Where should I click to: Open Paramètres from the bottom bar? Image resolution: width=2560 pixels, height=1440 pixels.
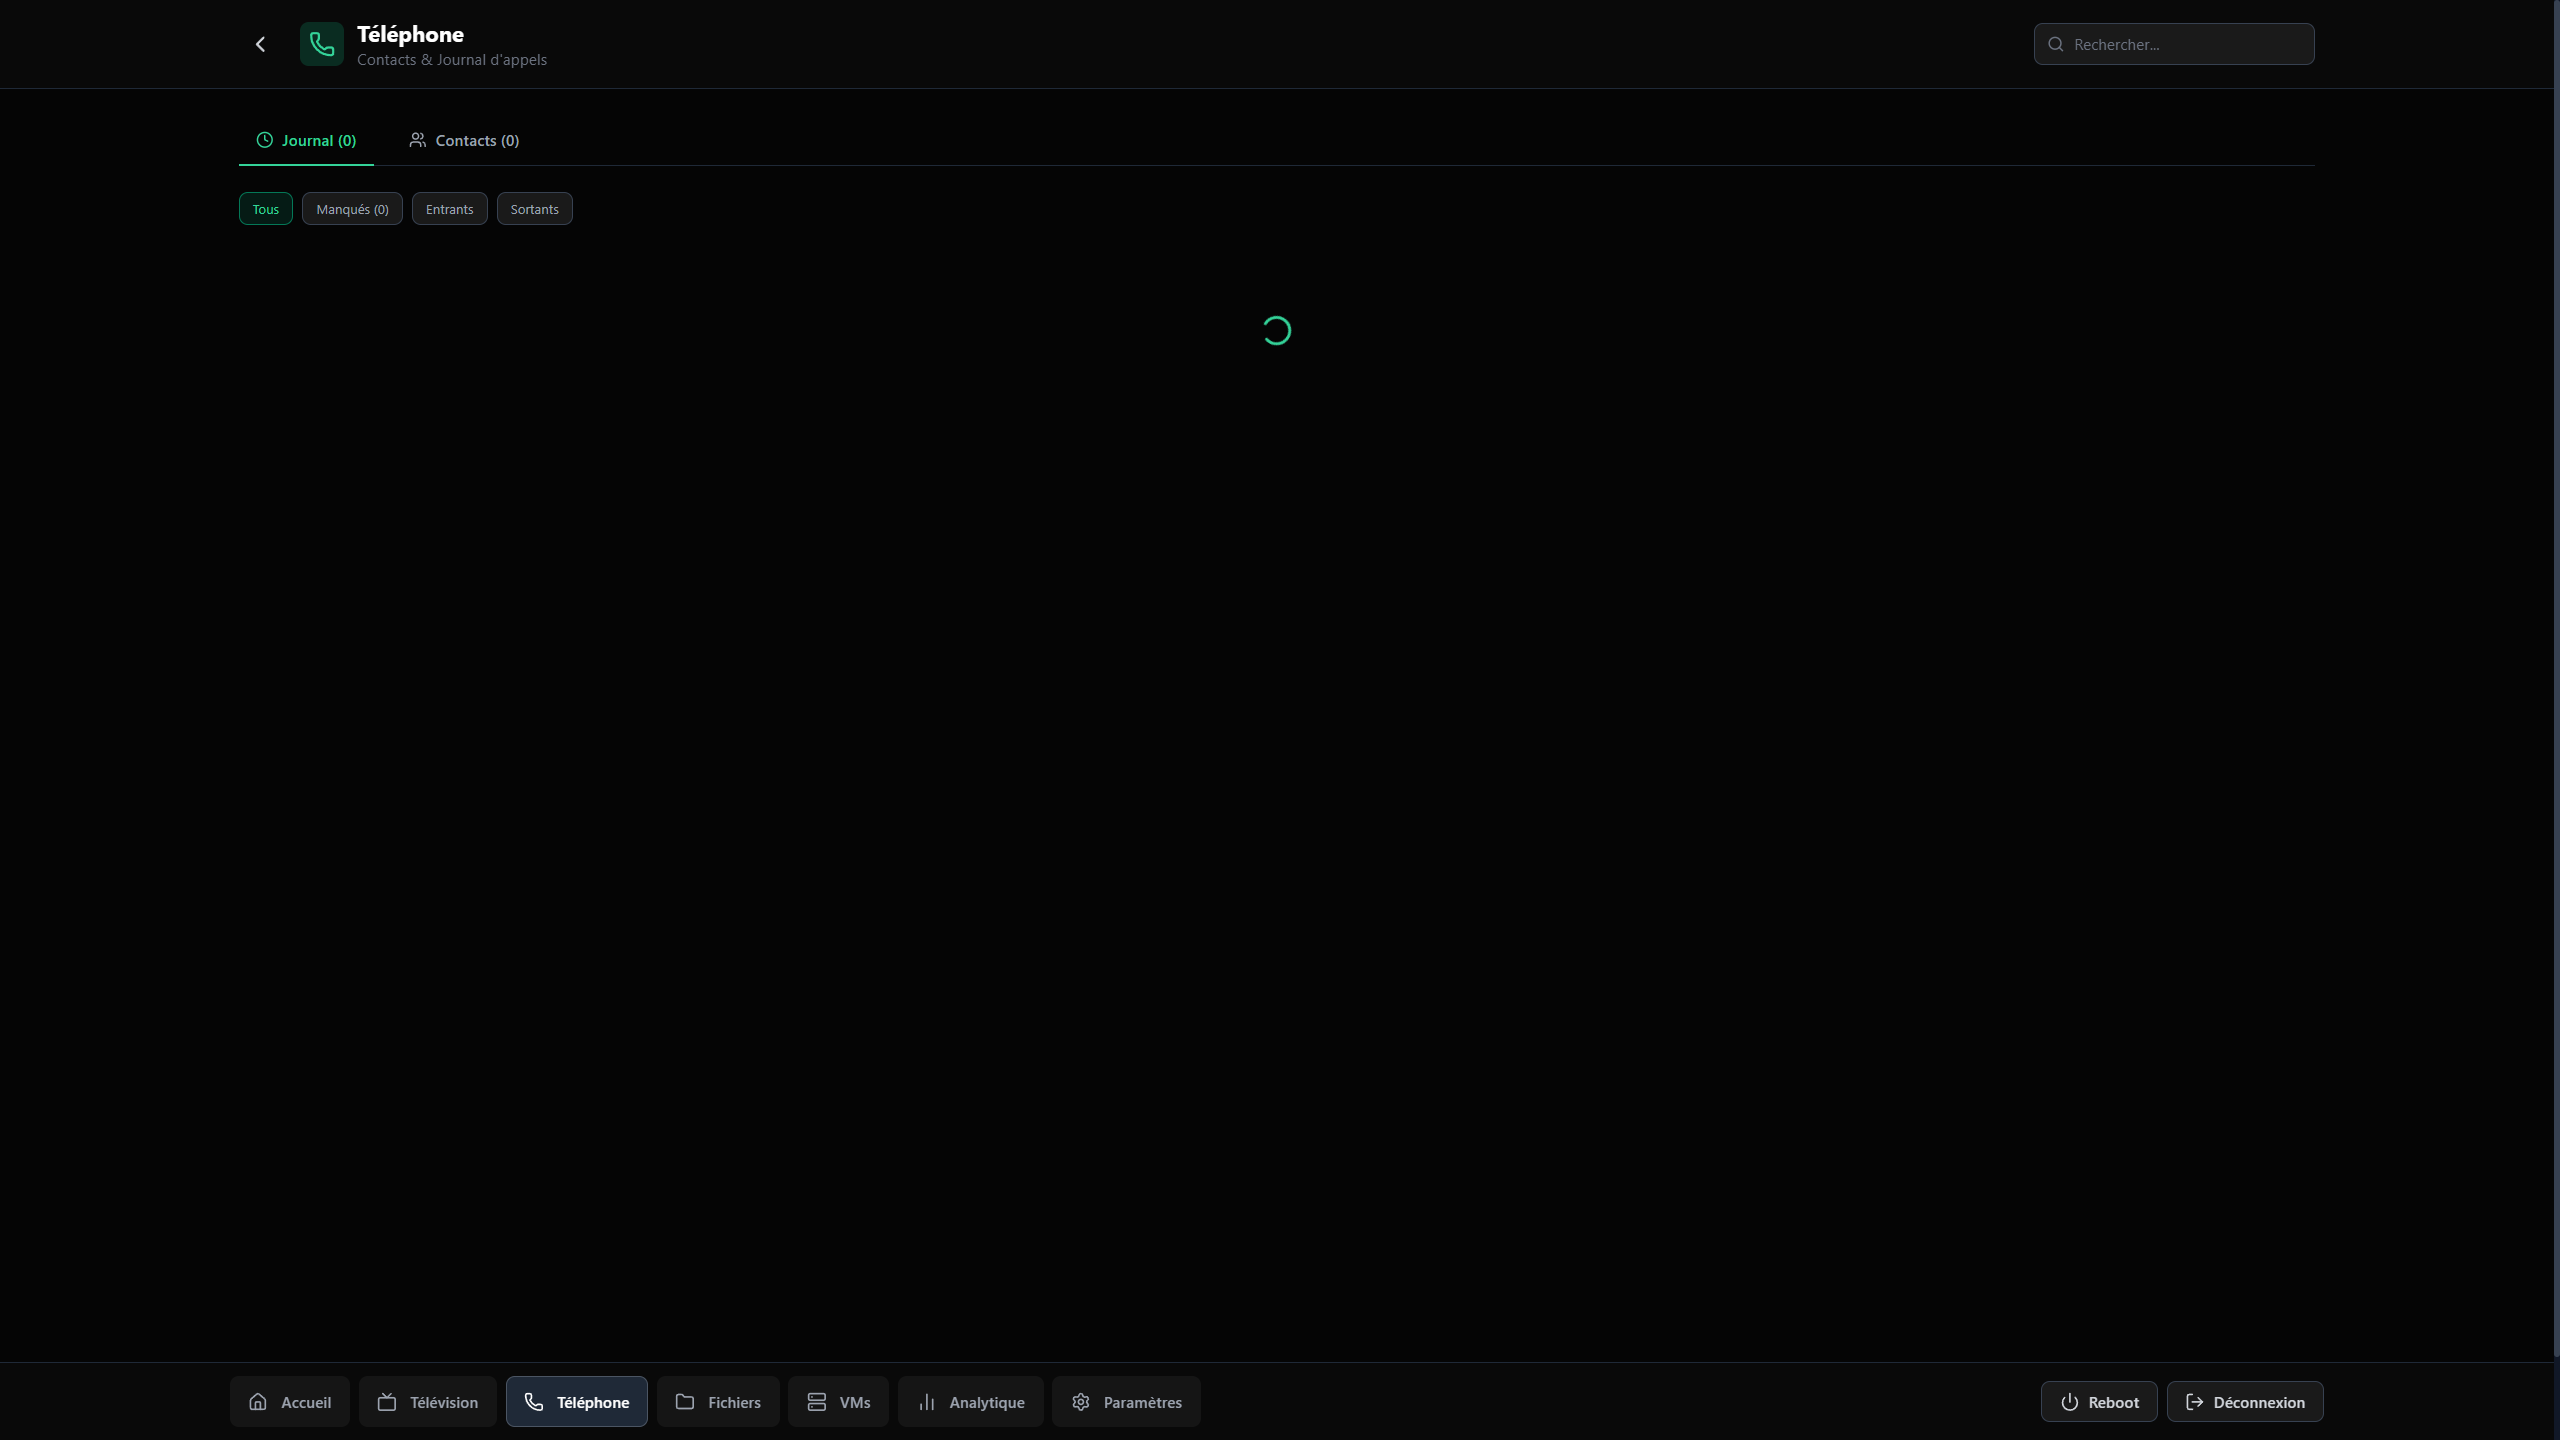pos(1126,1402)
